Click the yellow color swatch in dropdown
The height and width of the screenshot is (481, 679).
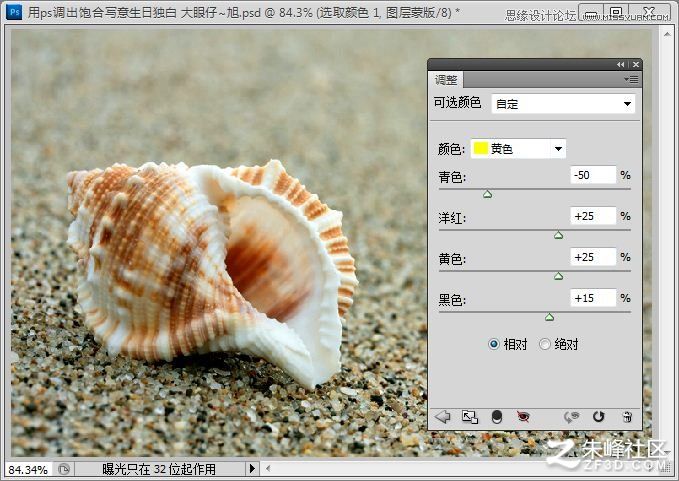pyautogui.click(x=481, y=148)
